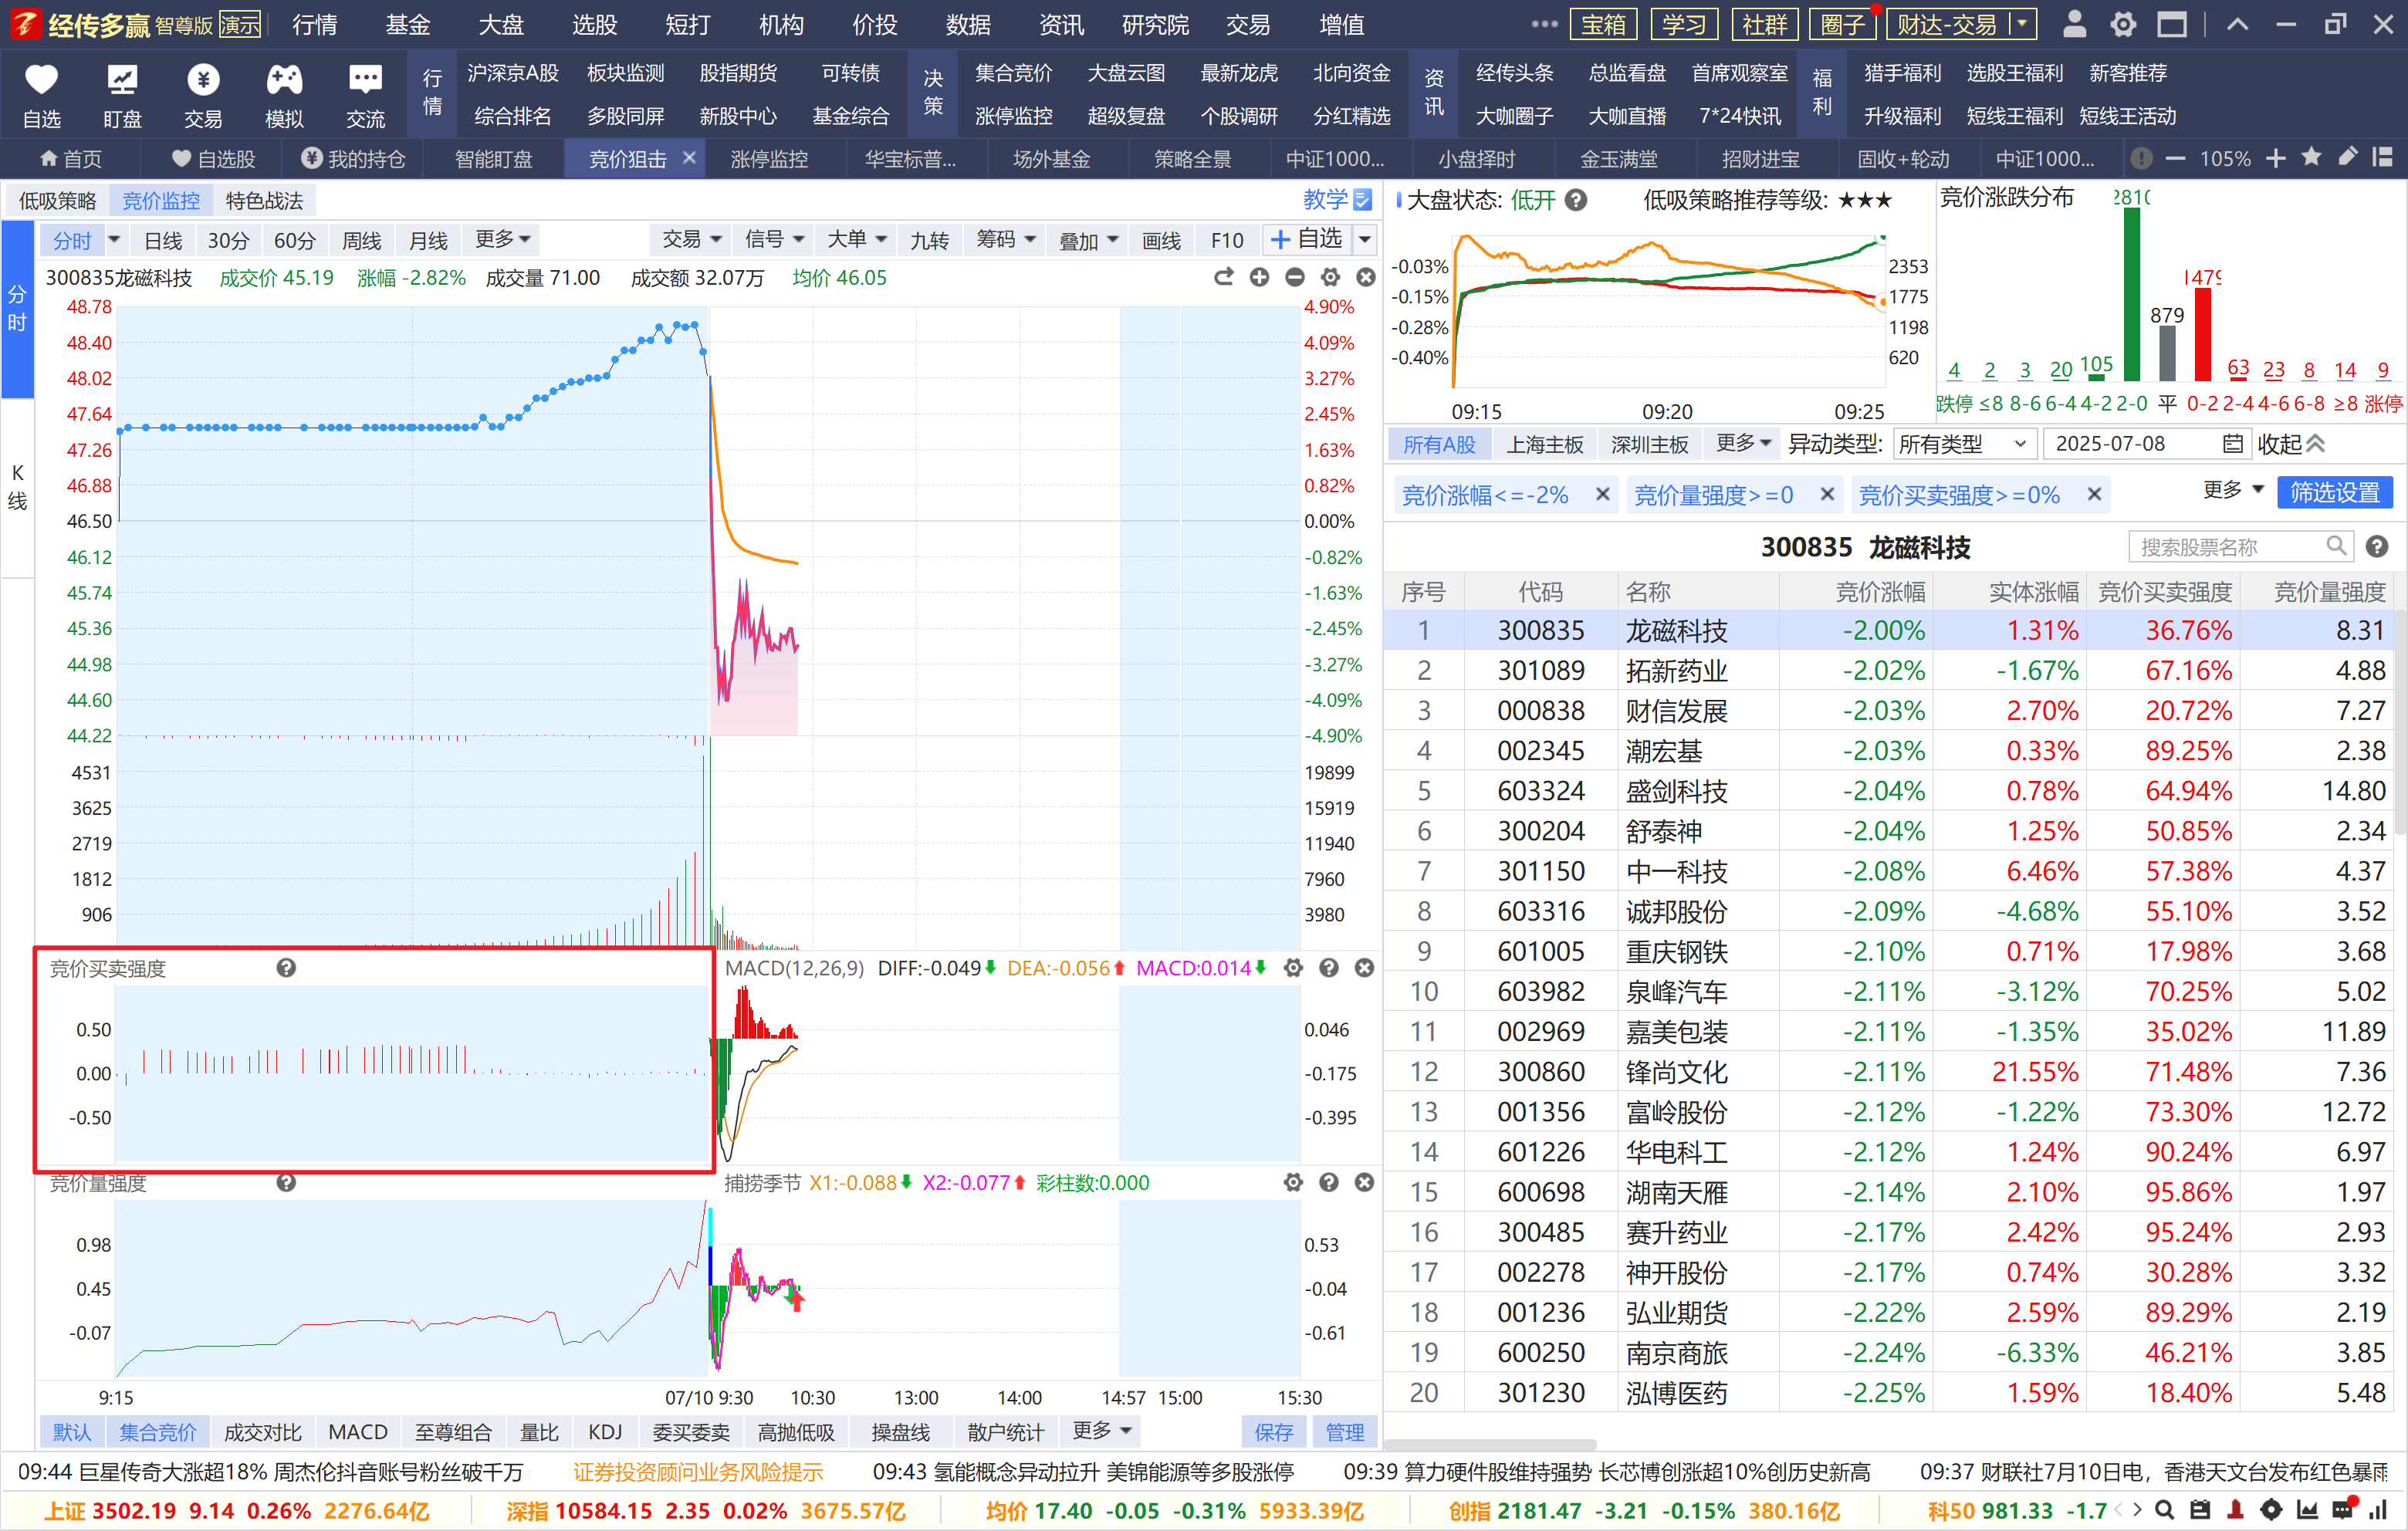
Task: Click the 筛选设置 button
Action: (2335, 492)
